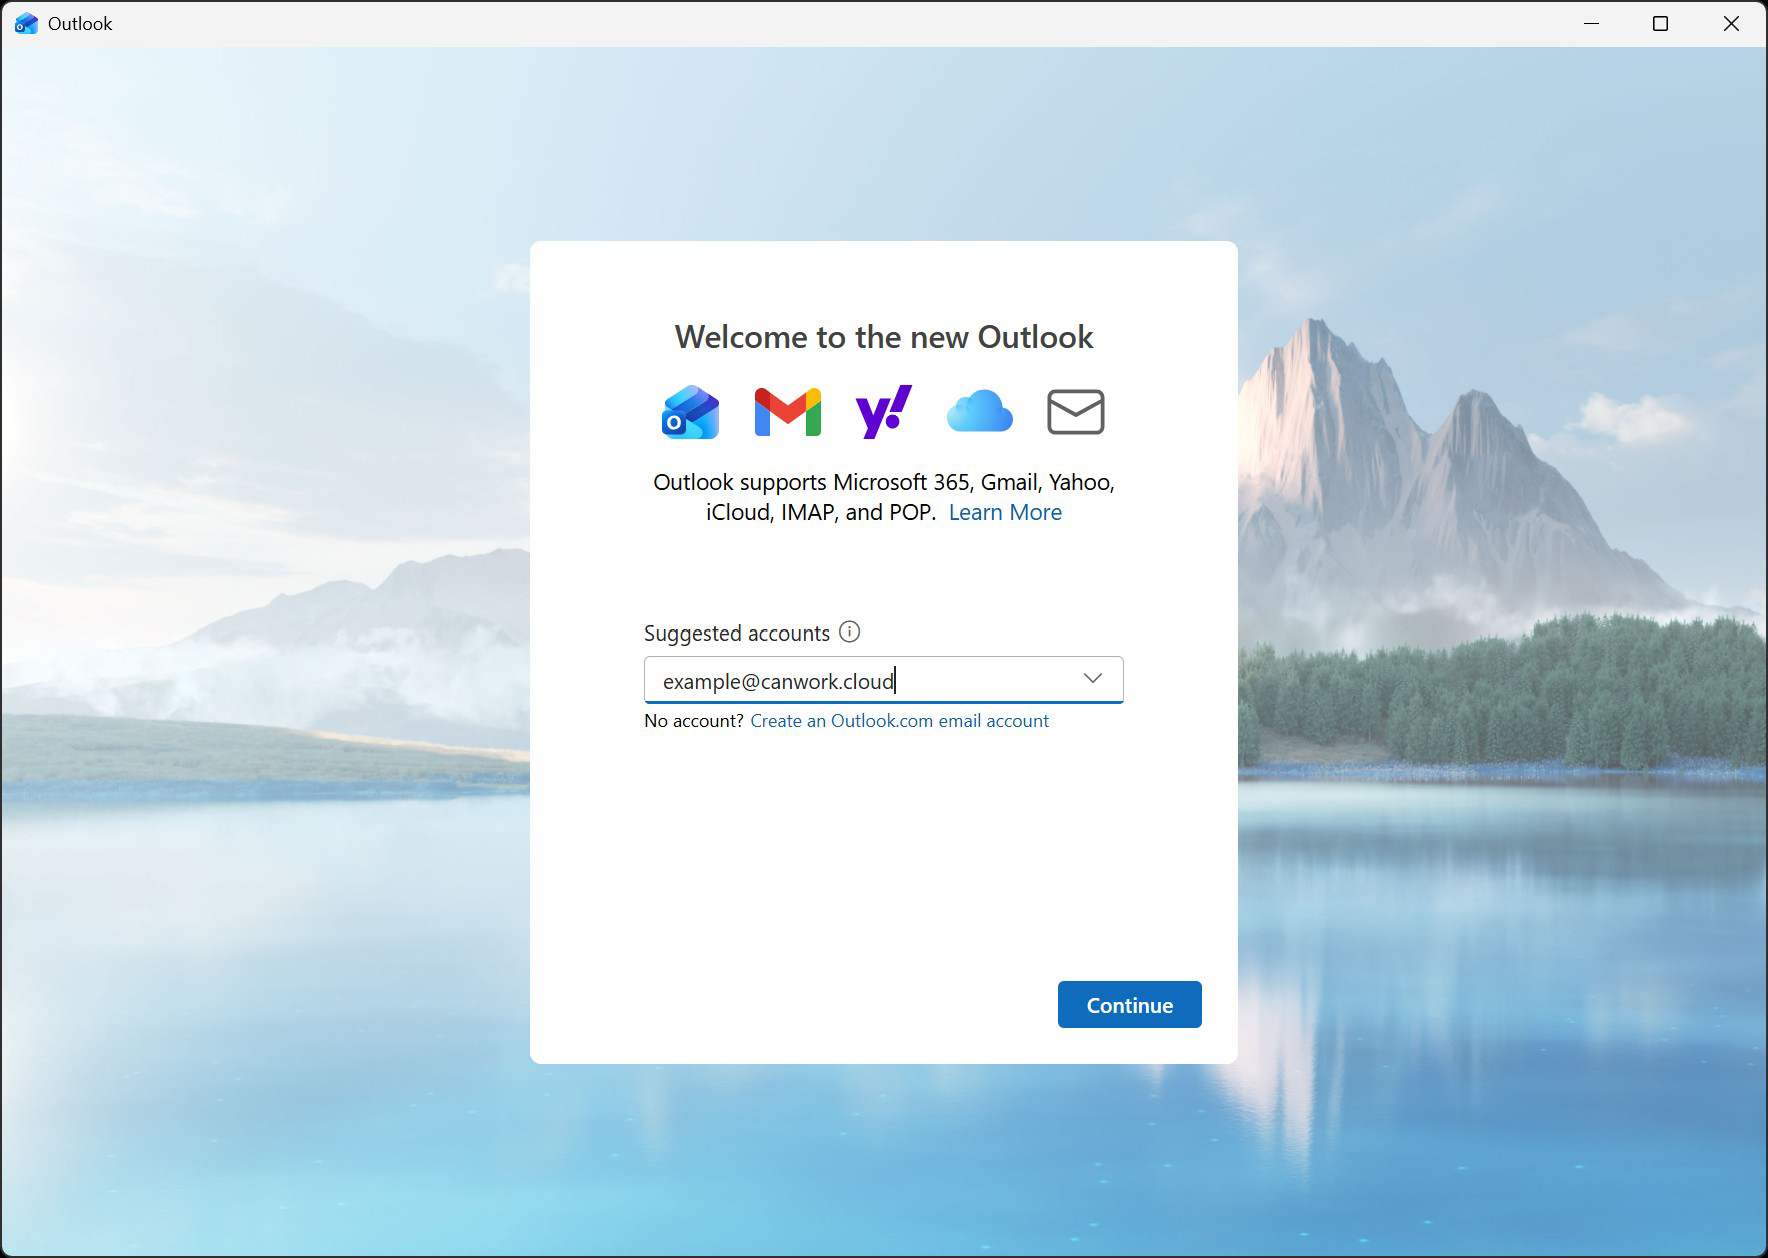Click the Welcome to the new Outlook heading
This screenshot has width=1768, height=1258.
coord(883,337)
